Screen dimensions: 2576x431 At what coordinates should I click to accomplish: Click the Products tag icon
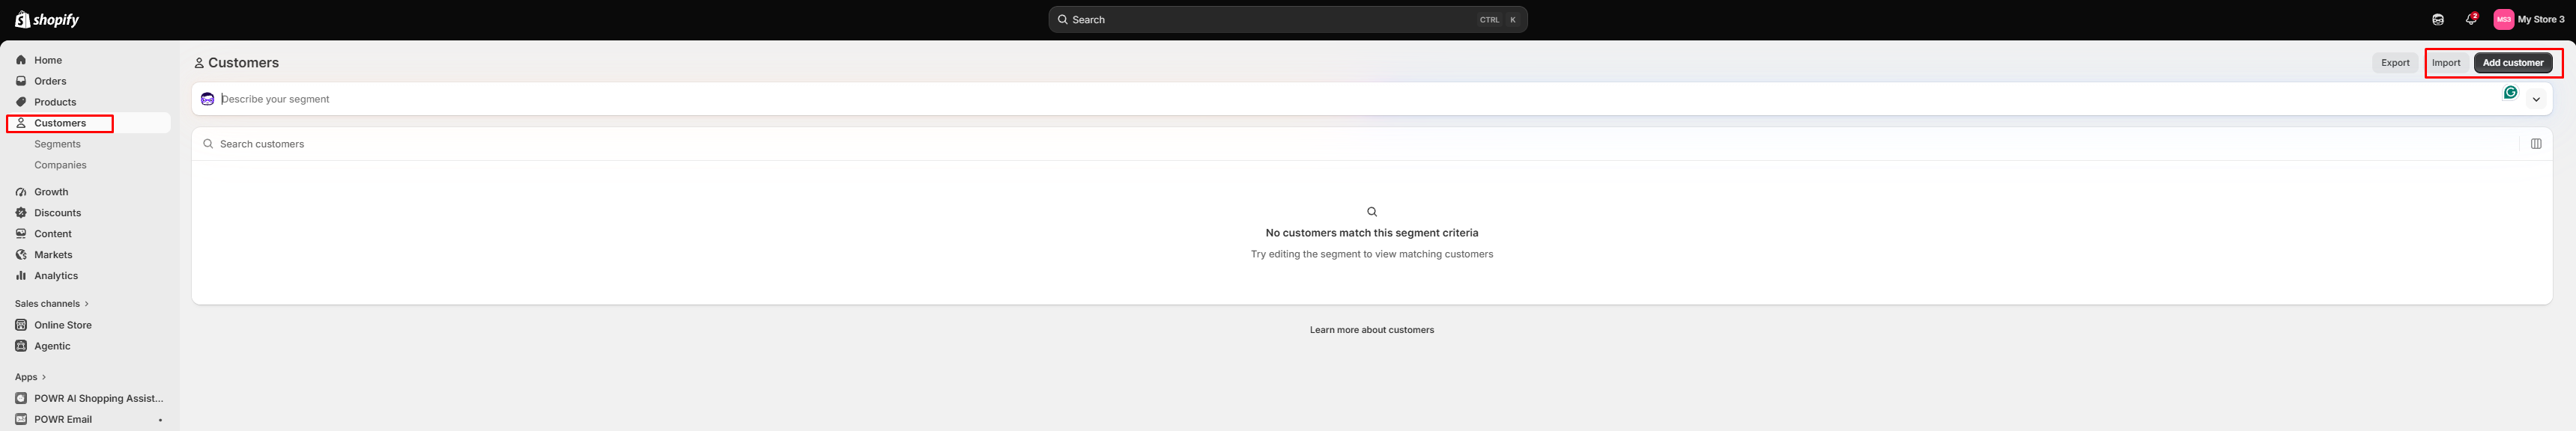[21, 102]
